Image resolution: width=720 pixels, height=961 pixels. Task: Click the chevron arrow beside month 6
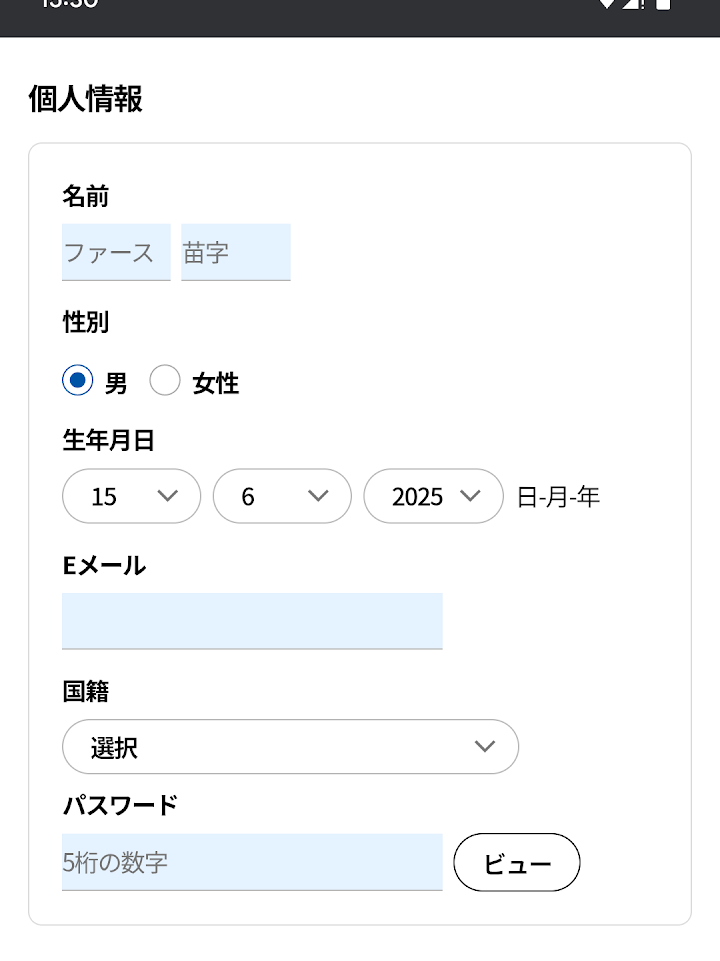[318, 495]
